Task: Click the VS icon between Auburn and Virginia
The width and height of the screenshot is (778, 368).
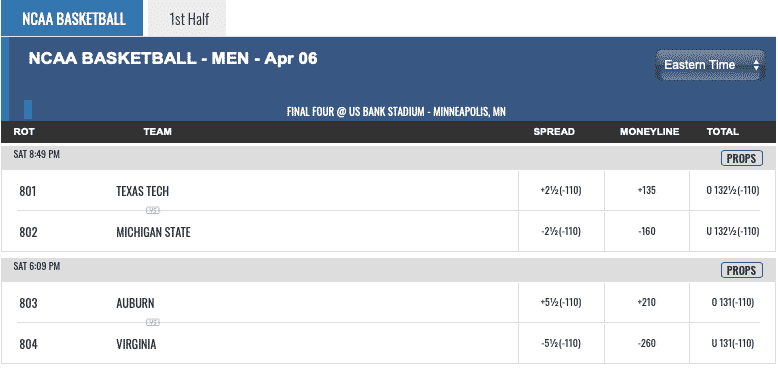Action: pyautogui.click(x=153, y=322)
